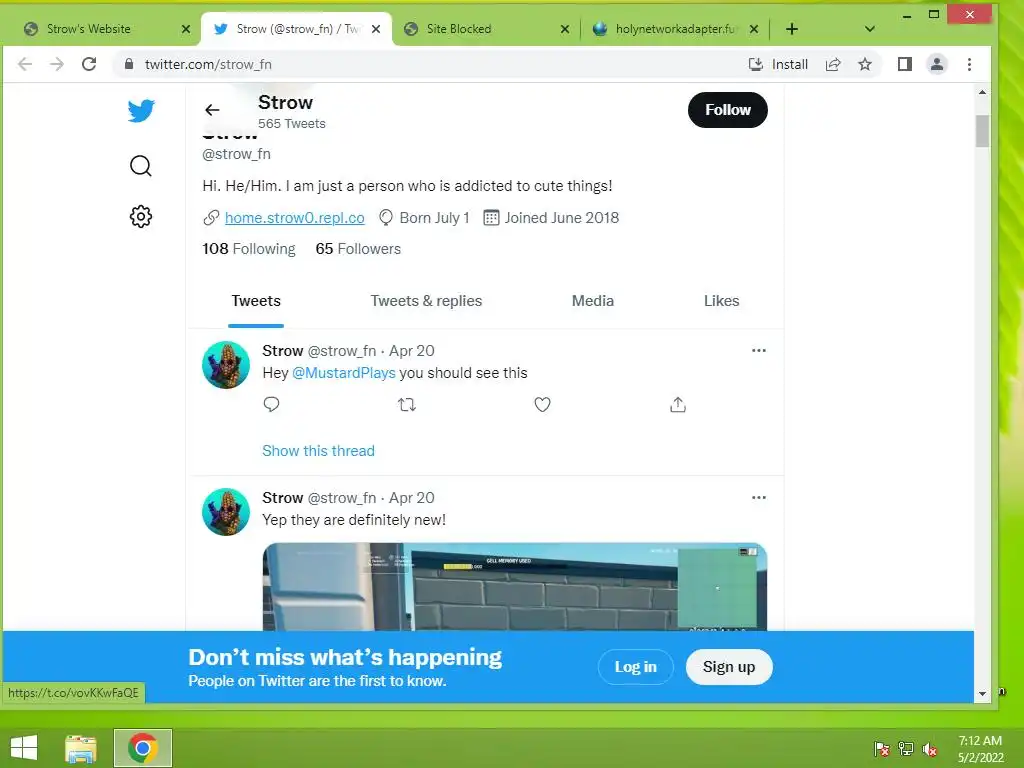Viewport: 1024px width, 768px height.
Task: Click Chrome icon in taskbar
Action: (142, 748)
